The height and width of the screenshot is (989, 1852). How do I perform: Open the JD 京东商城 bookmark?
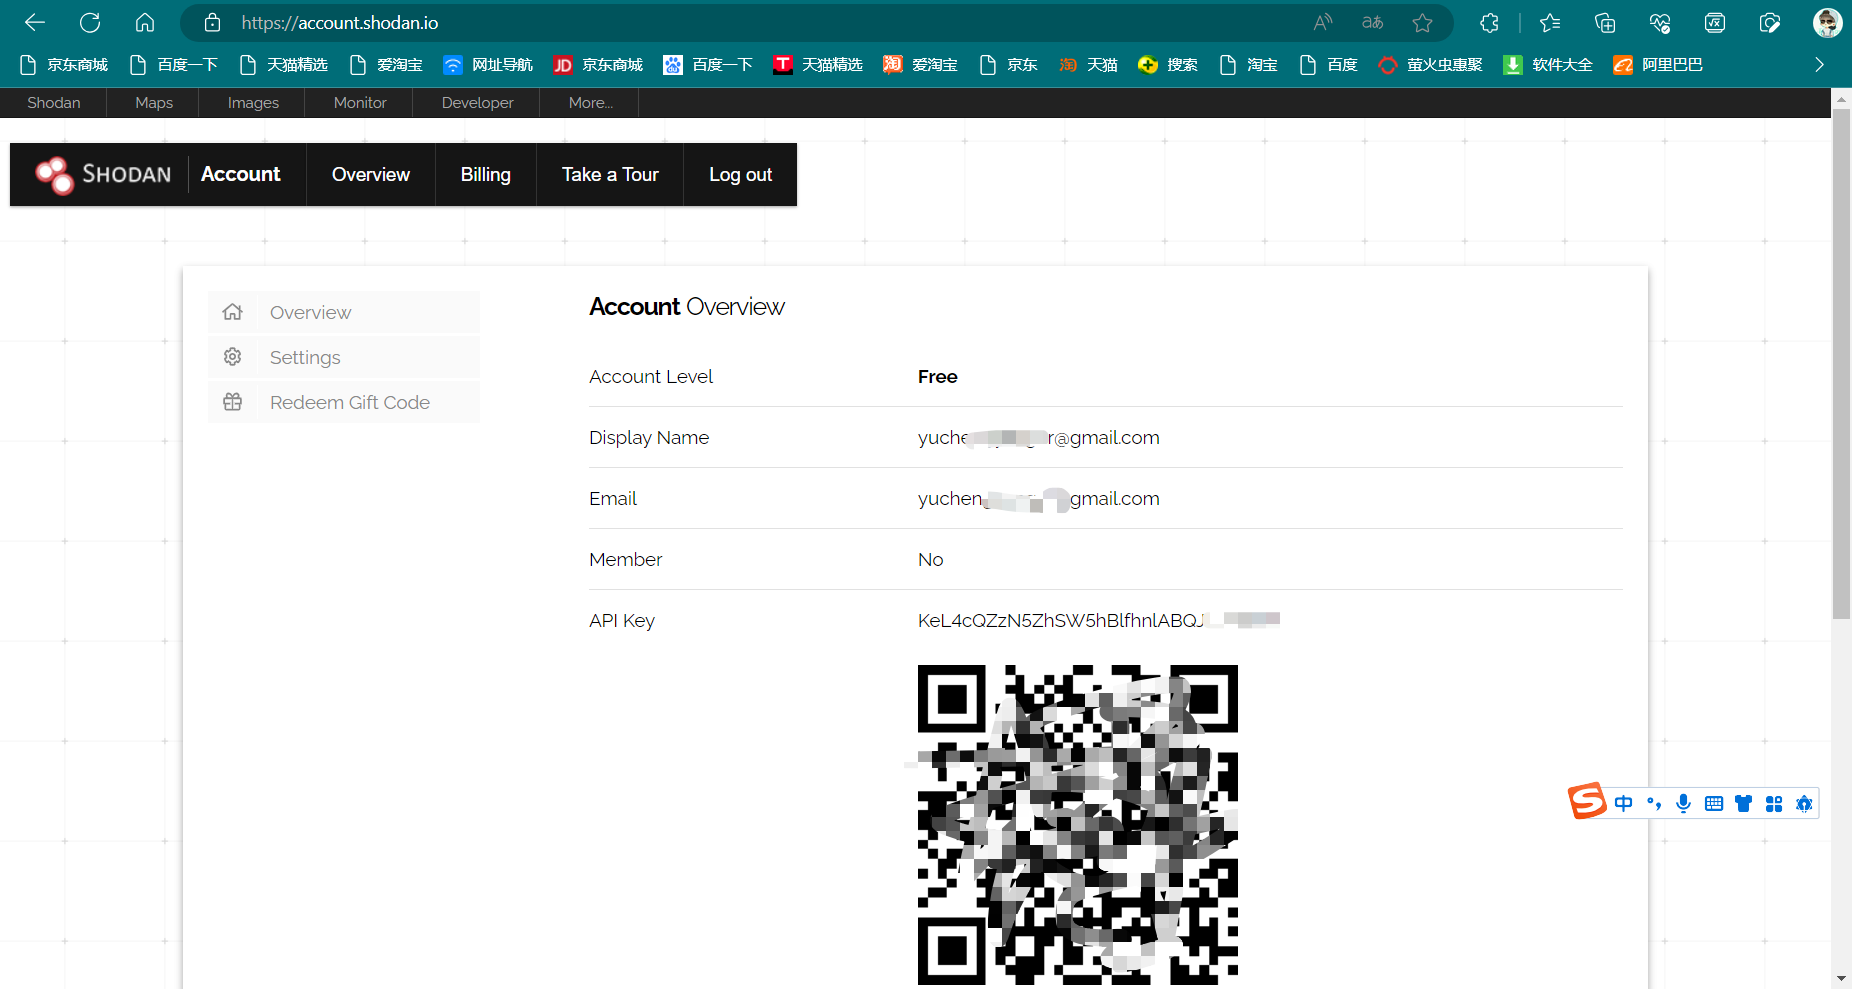coord(598,65)
